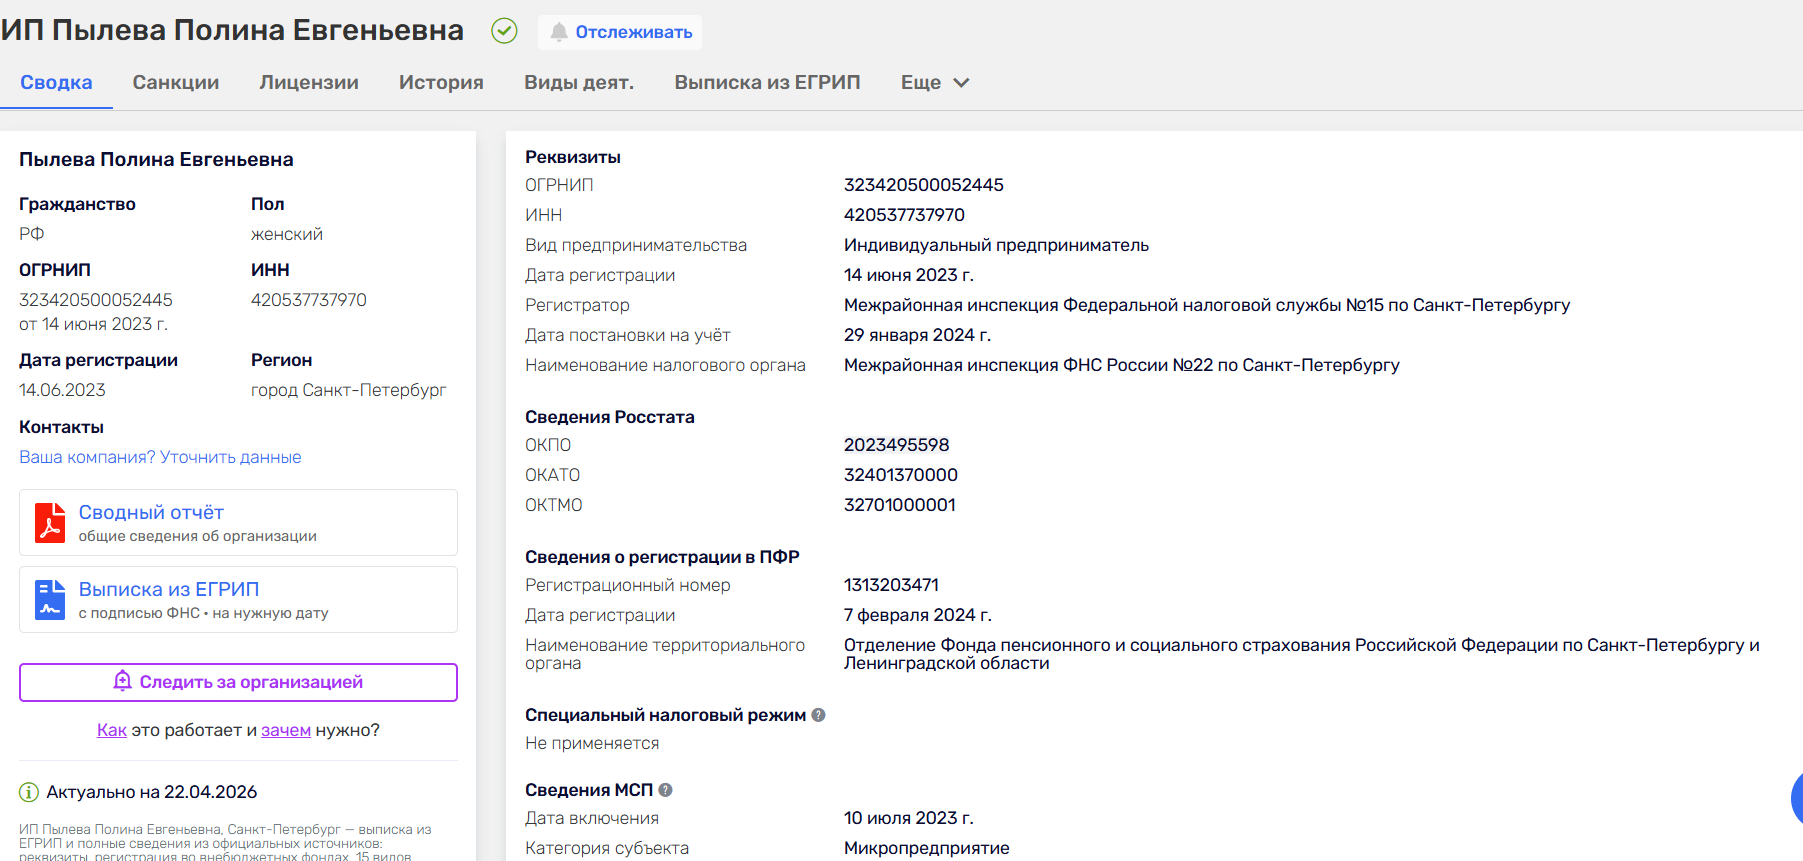This screenshot has width=1803, height=861.
Task: Click the blue floating widget at right edge
Action: coord(1795,798)
